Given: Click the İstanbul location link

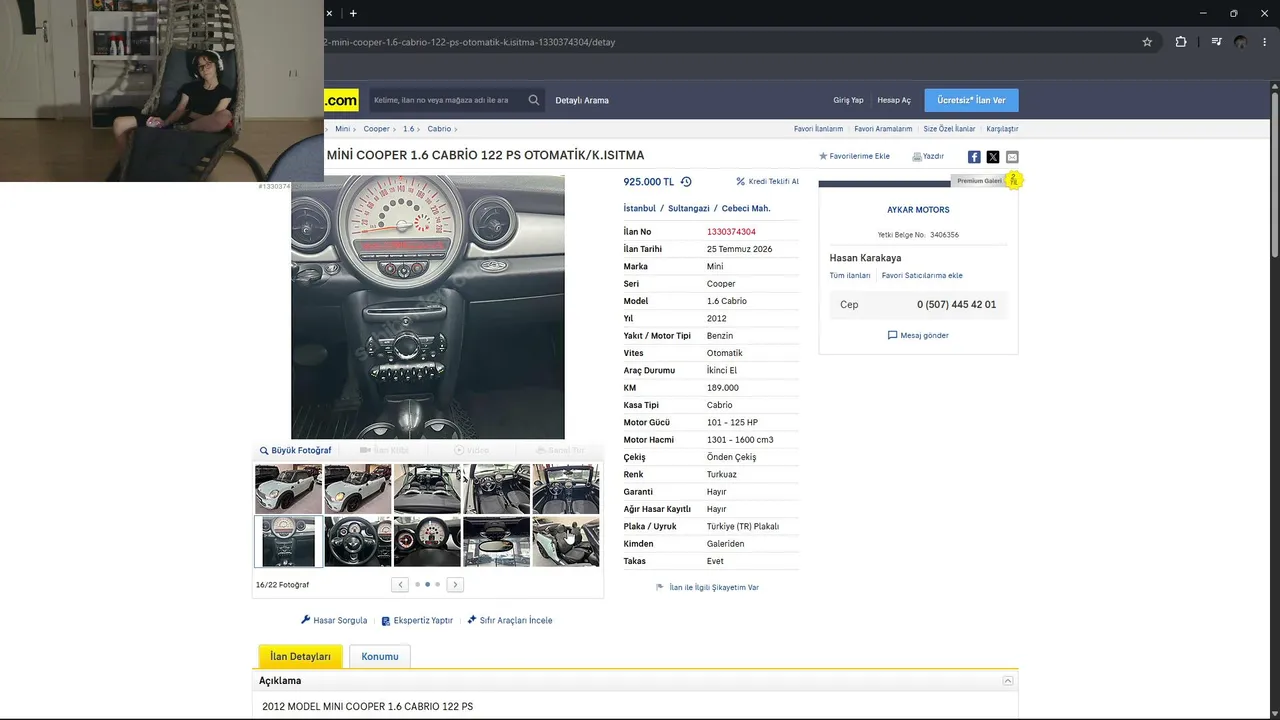Looking at the screenshot, I should tap(639, 208).
